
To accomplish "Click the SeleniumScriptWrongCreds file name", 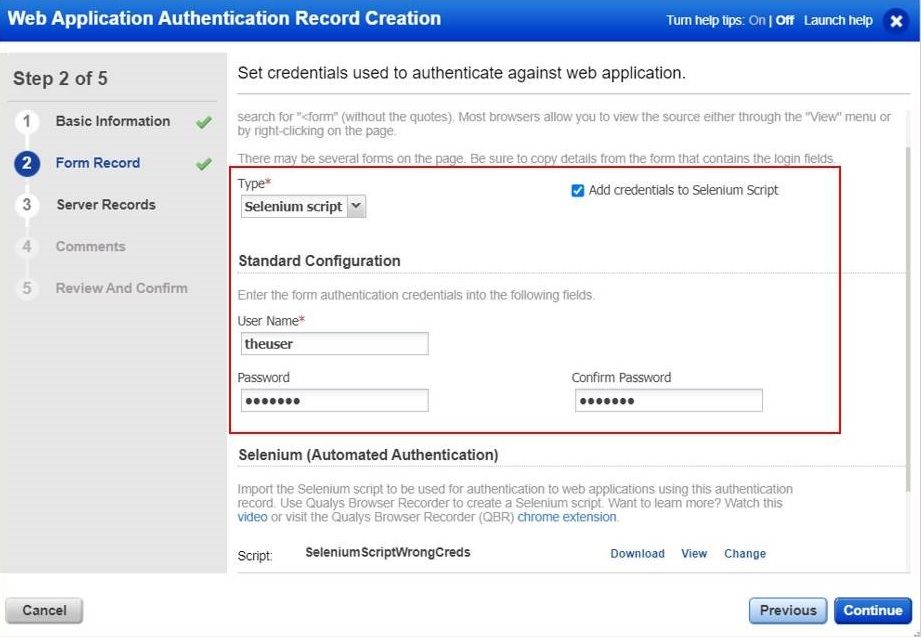I will (388, 552).
